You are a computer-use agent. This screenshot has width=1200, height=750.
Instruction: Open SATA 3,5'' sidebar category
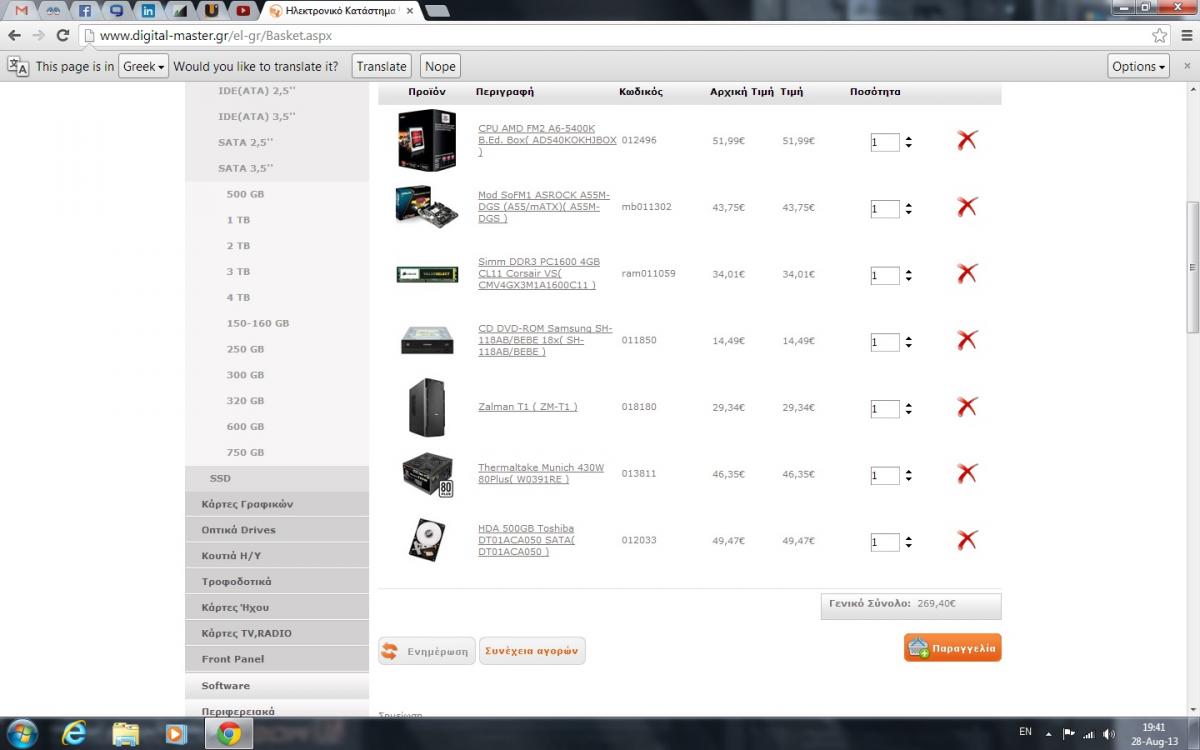pyautogui.click(x=245, y=168)
